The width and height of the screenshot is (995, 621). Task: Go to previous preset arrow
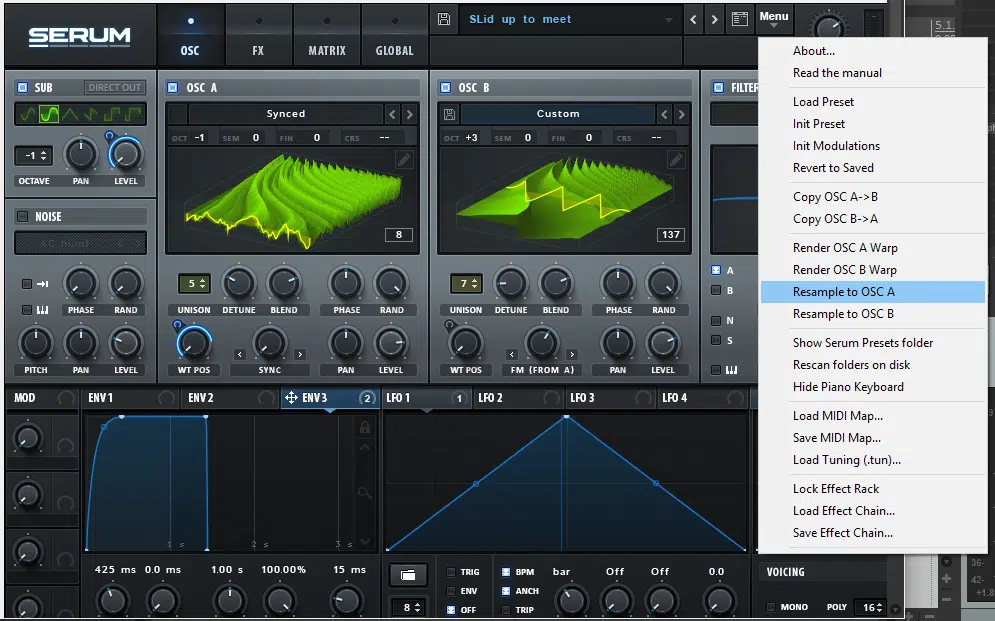tap(693, 20)
